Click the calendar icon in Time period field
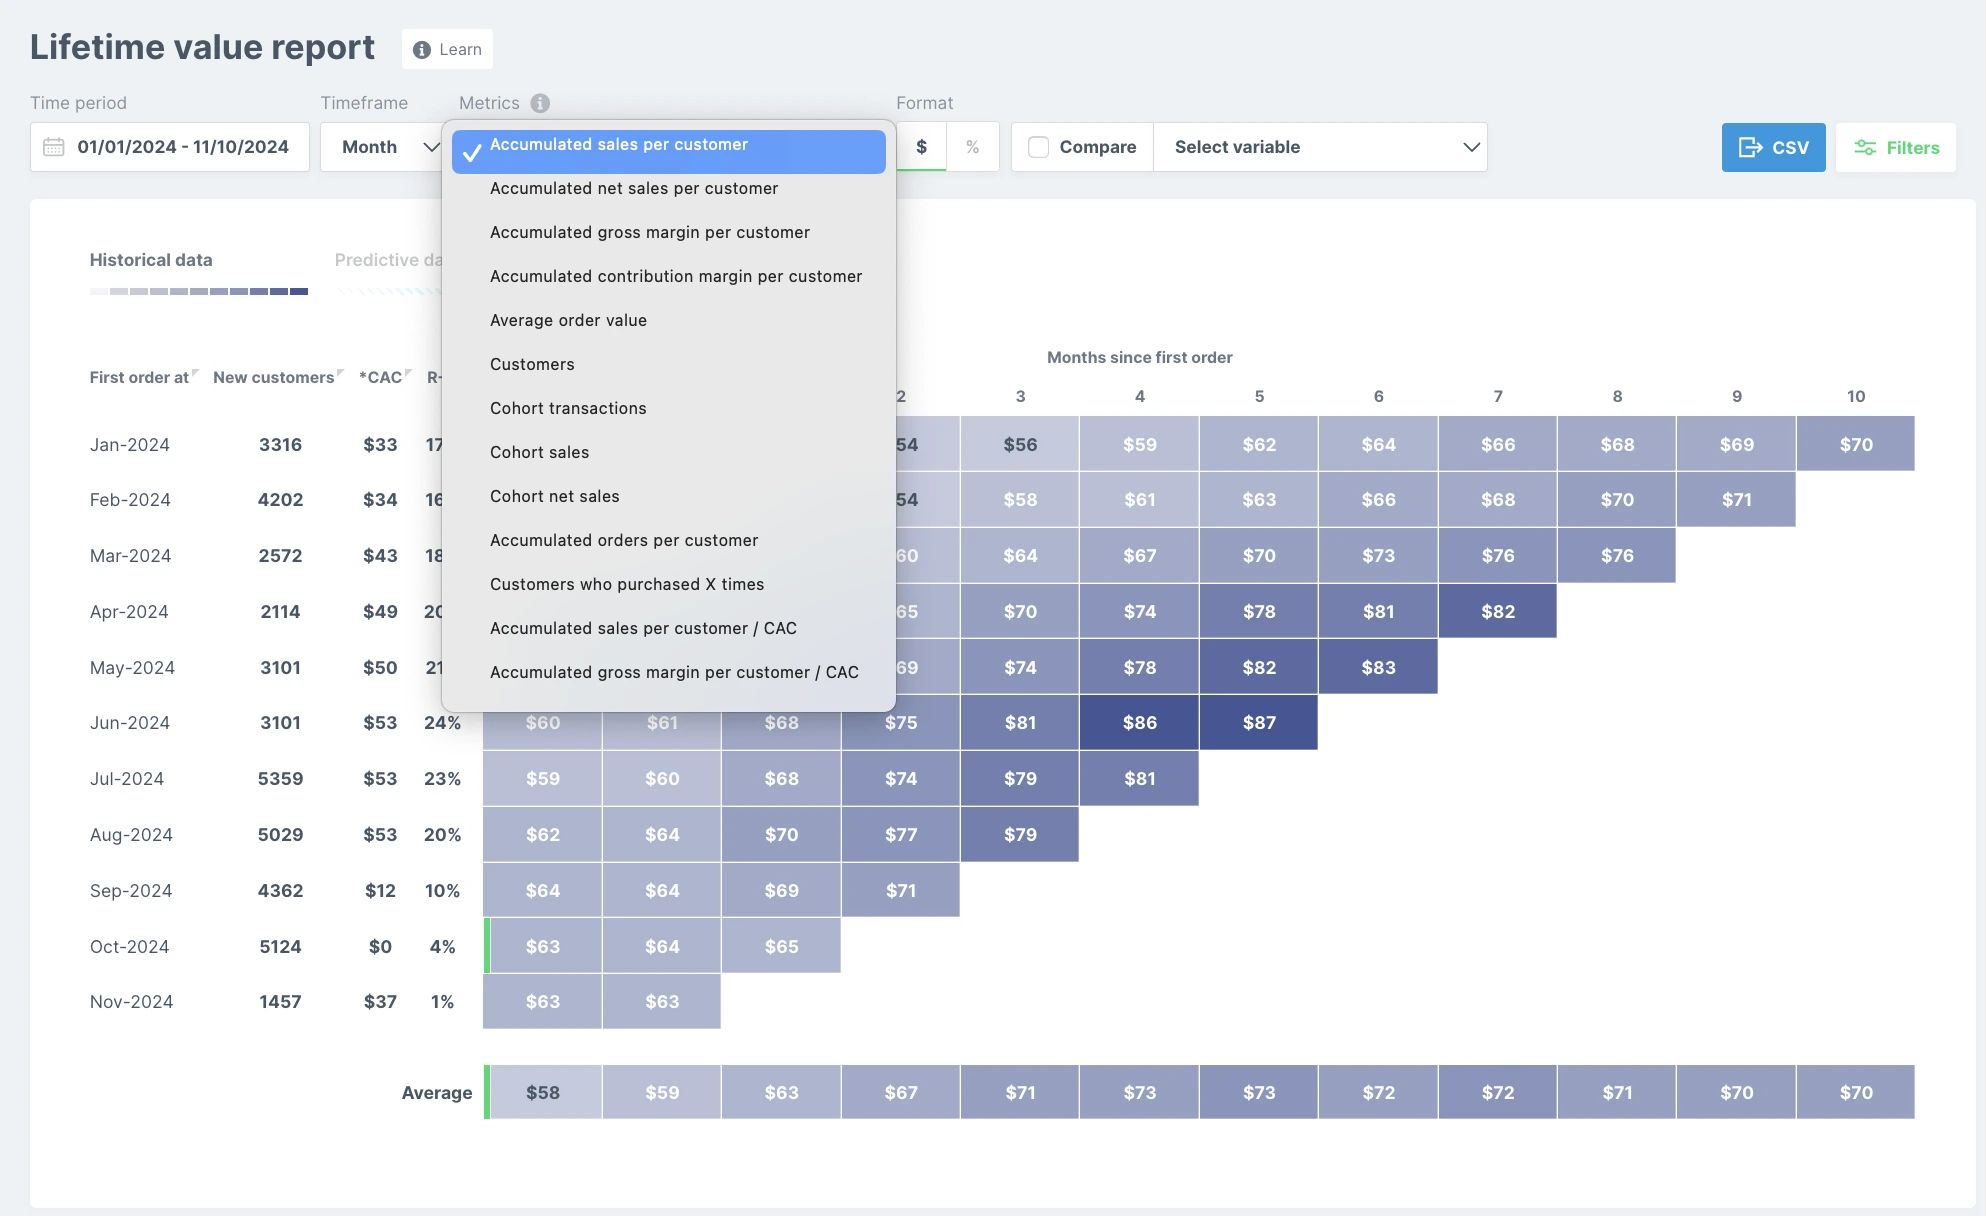This screenshot has height=1216, width=1986. click(54, 147)
